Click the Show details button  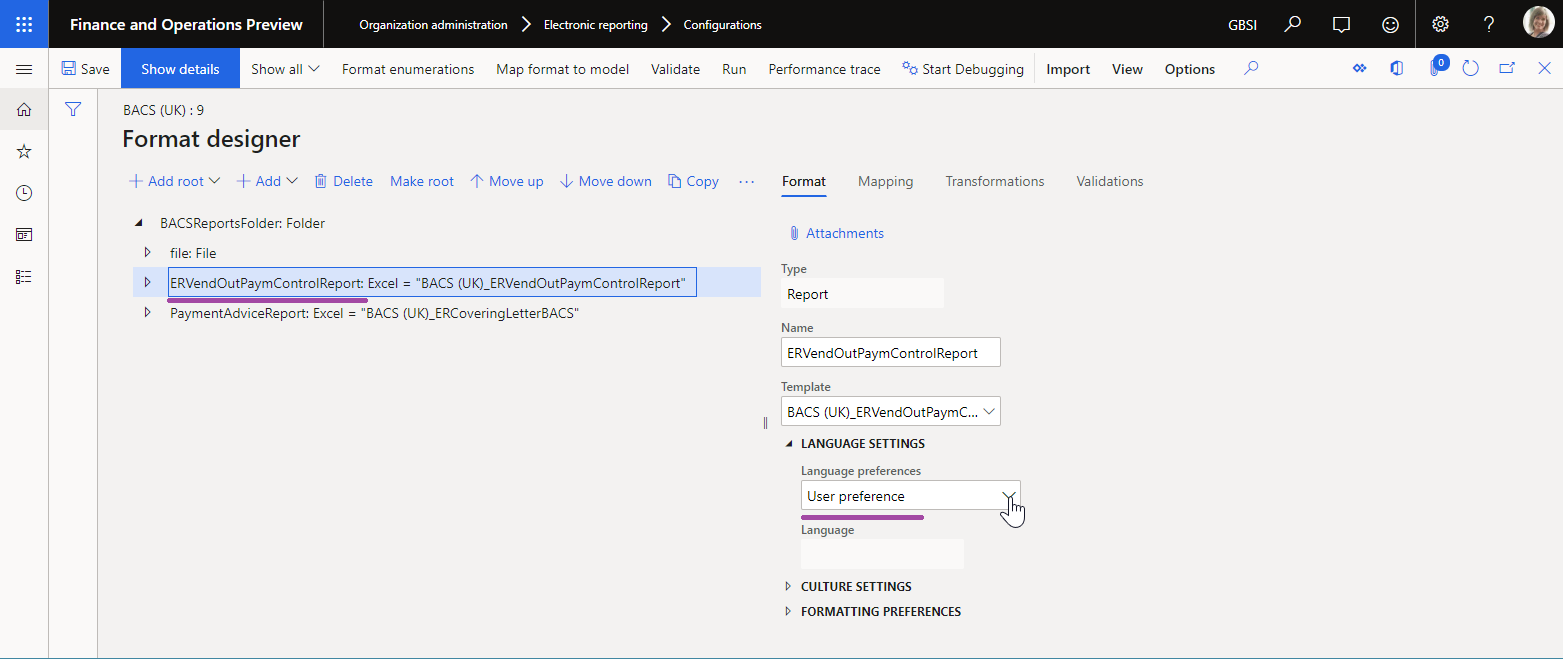(180, 69)
